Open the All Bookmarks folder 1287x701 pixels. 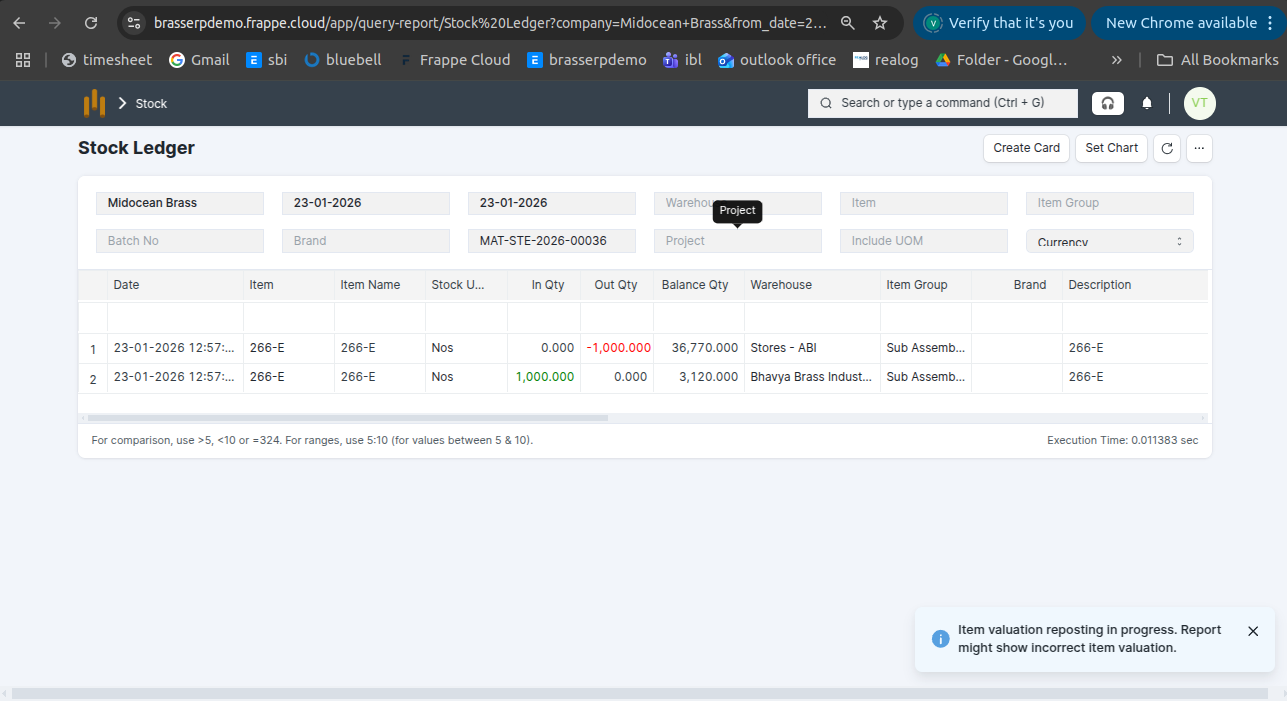click(1217, 60)
